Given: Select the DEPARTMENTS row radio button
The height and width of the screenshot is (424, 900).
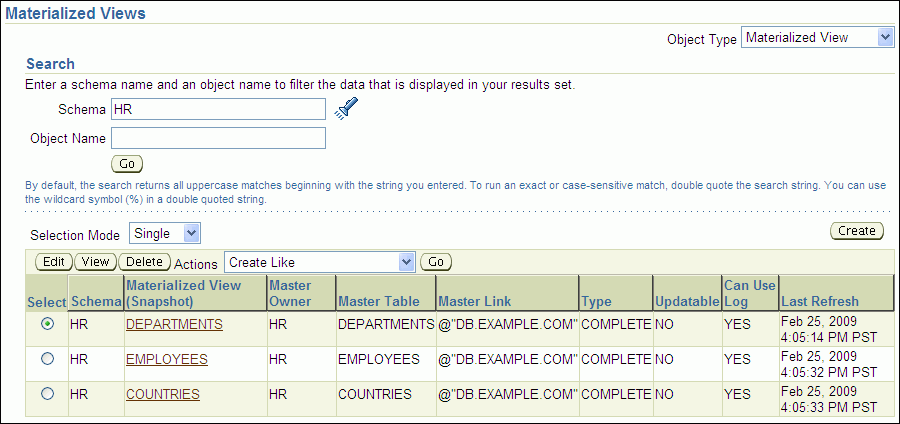Looking at the screenshot, I should click(x=47, y=324).
